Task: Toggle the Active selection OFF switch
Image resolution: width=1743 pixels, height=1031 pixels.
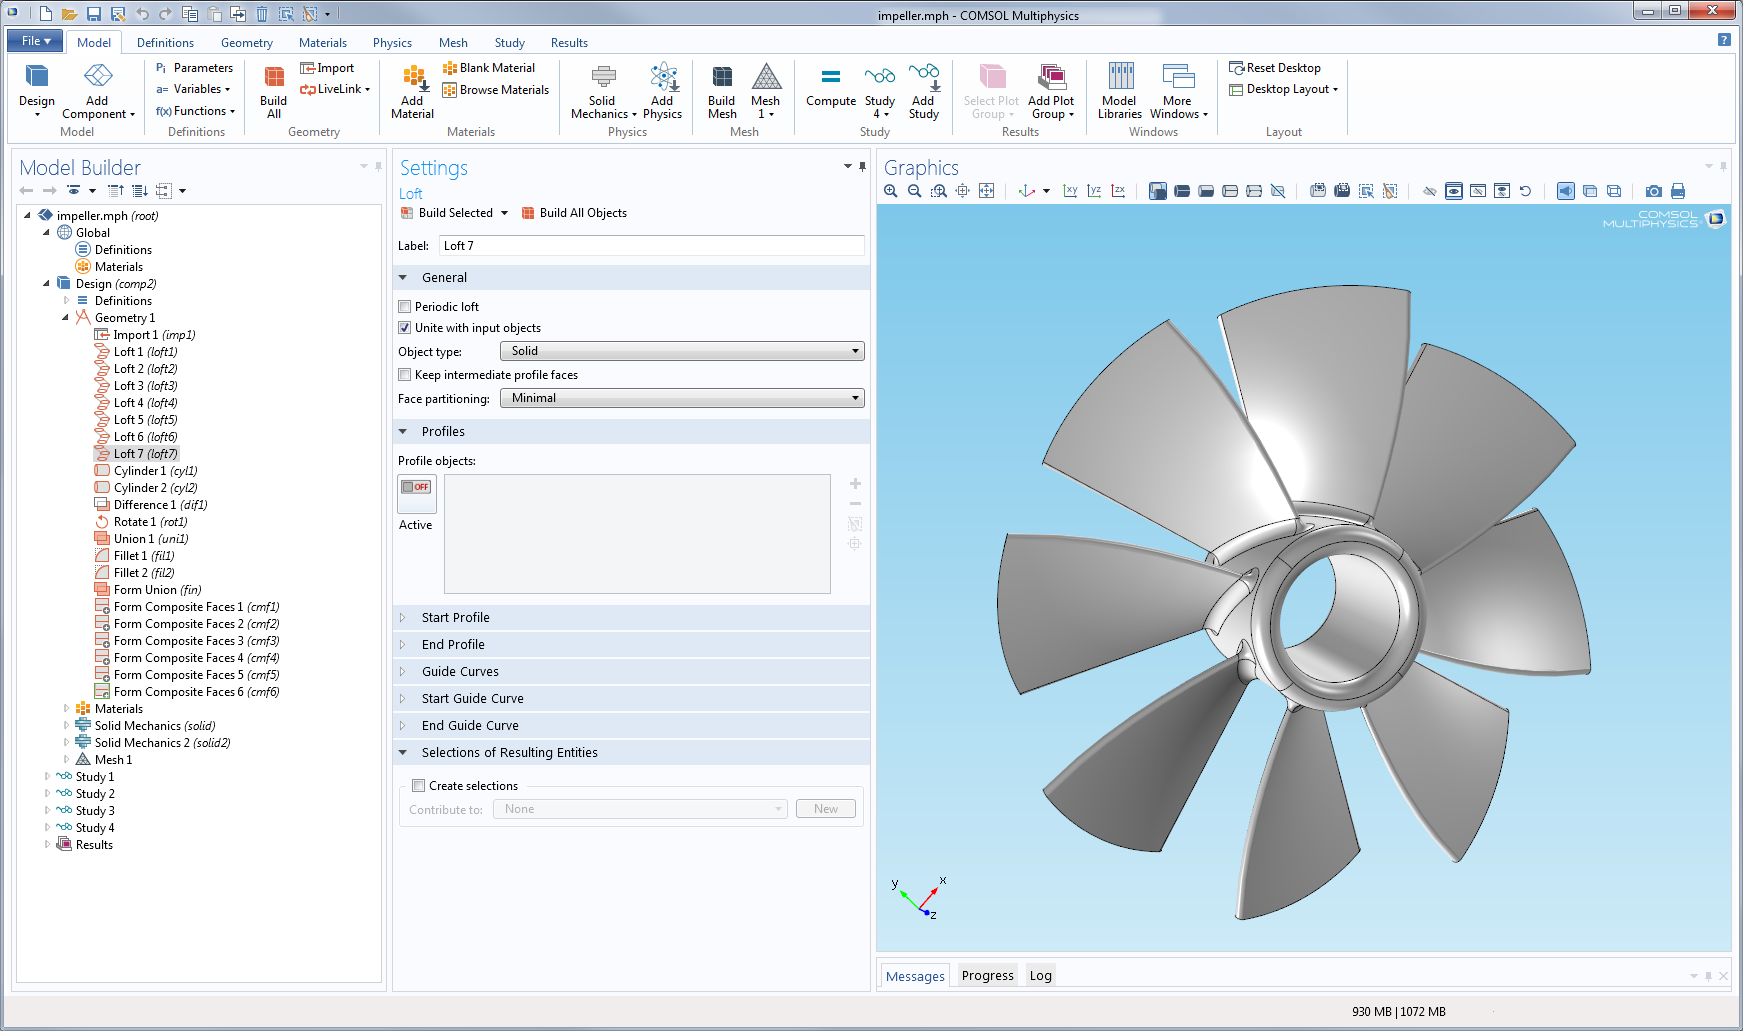Action: tap(416, 487)
